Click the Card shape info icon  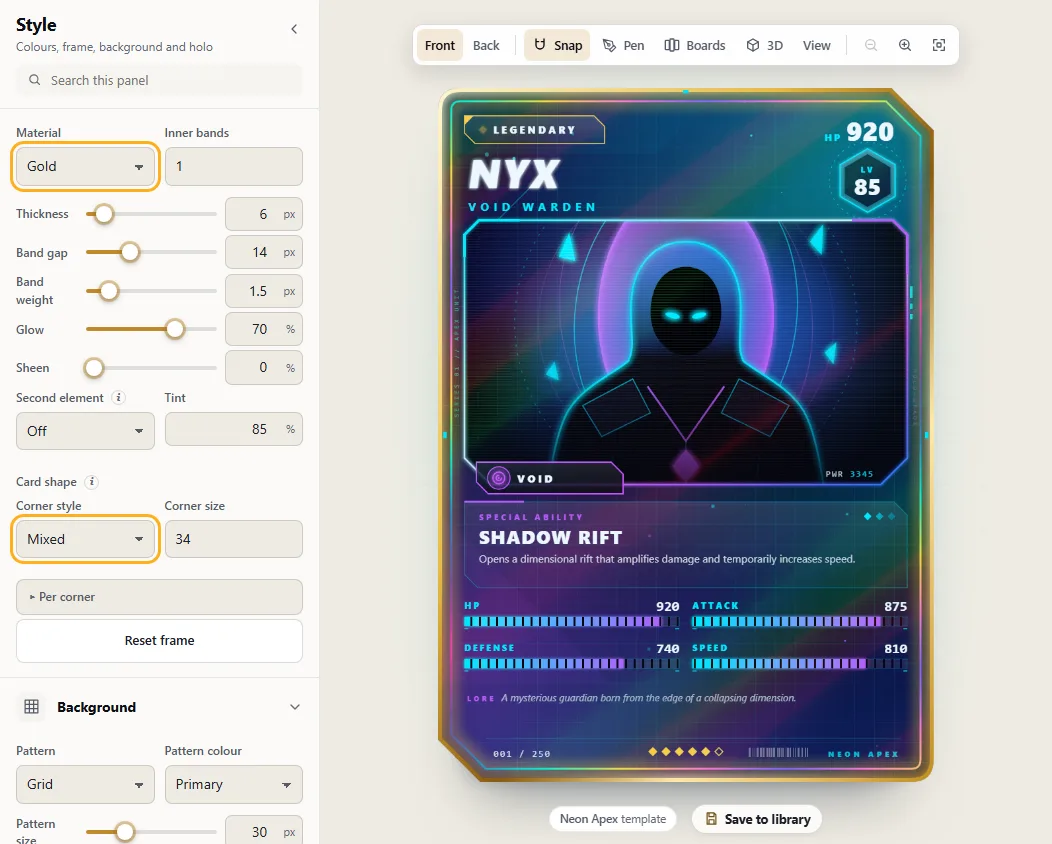click(92, 482)
